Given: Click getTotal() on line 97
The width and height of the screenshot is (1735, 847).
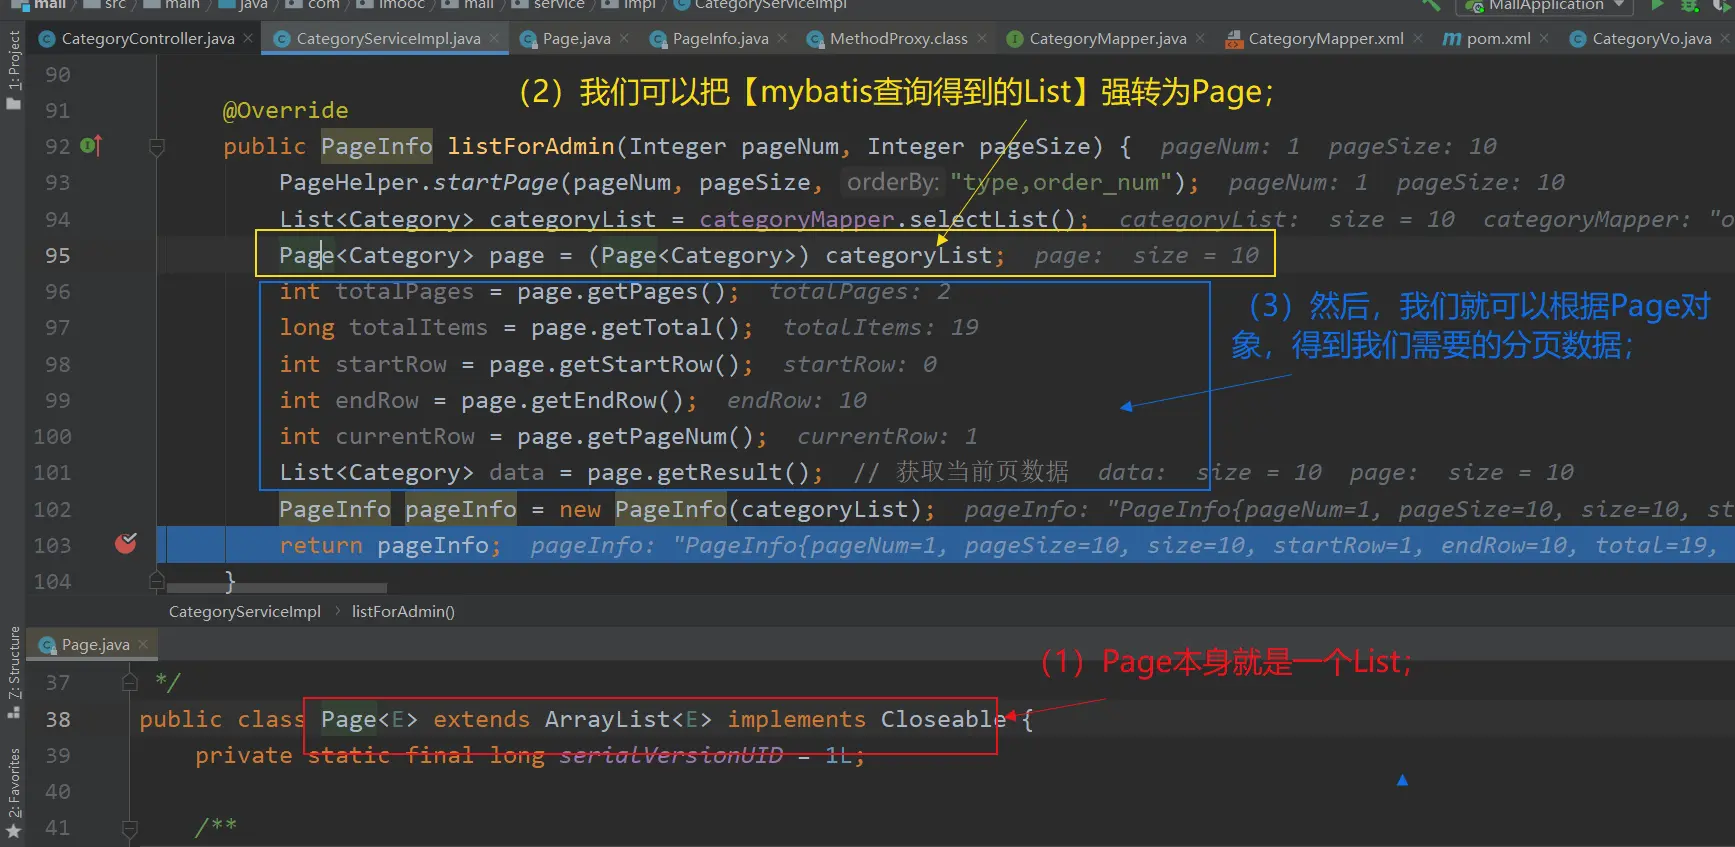Looking at the screenshot, I should (670, 327).
